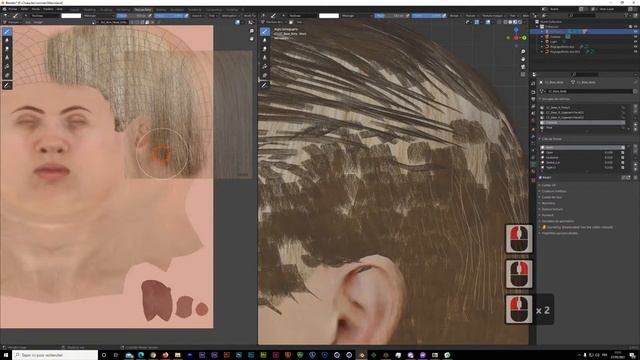The image size is (640, 360).
Task: Click the Windows Start button
Action: coord(5,355)
